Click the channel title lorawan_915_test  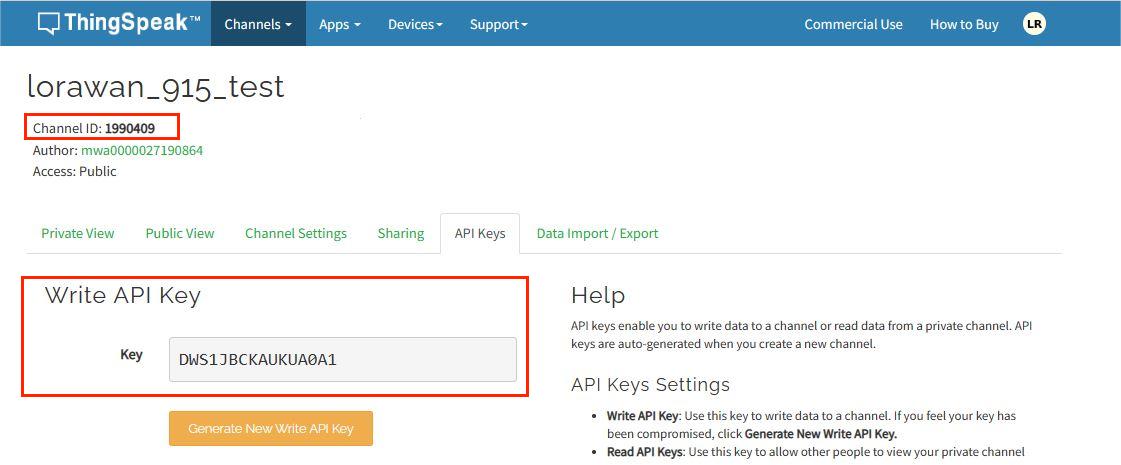coord(156,87)
